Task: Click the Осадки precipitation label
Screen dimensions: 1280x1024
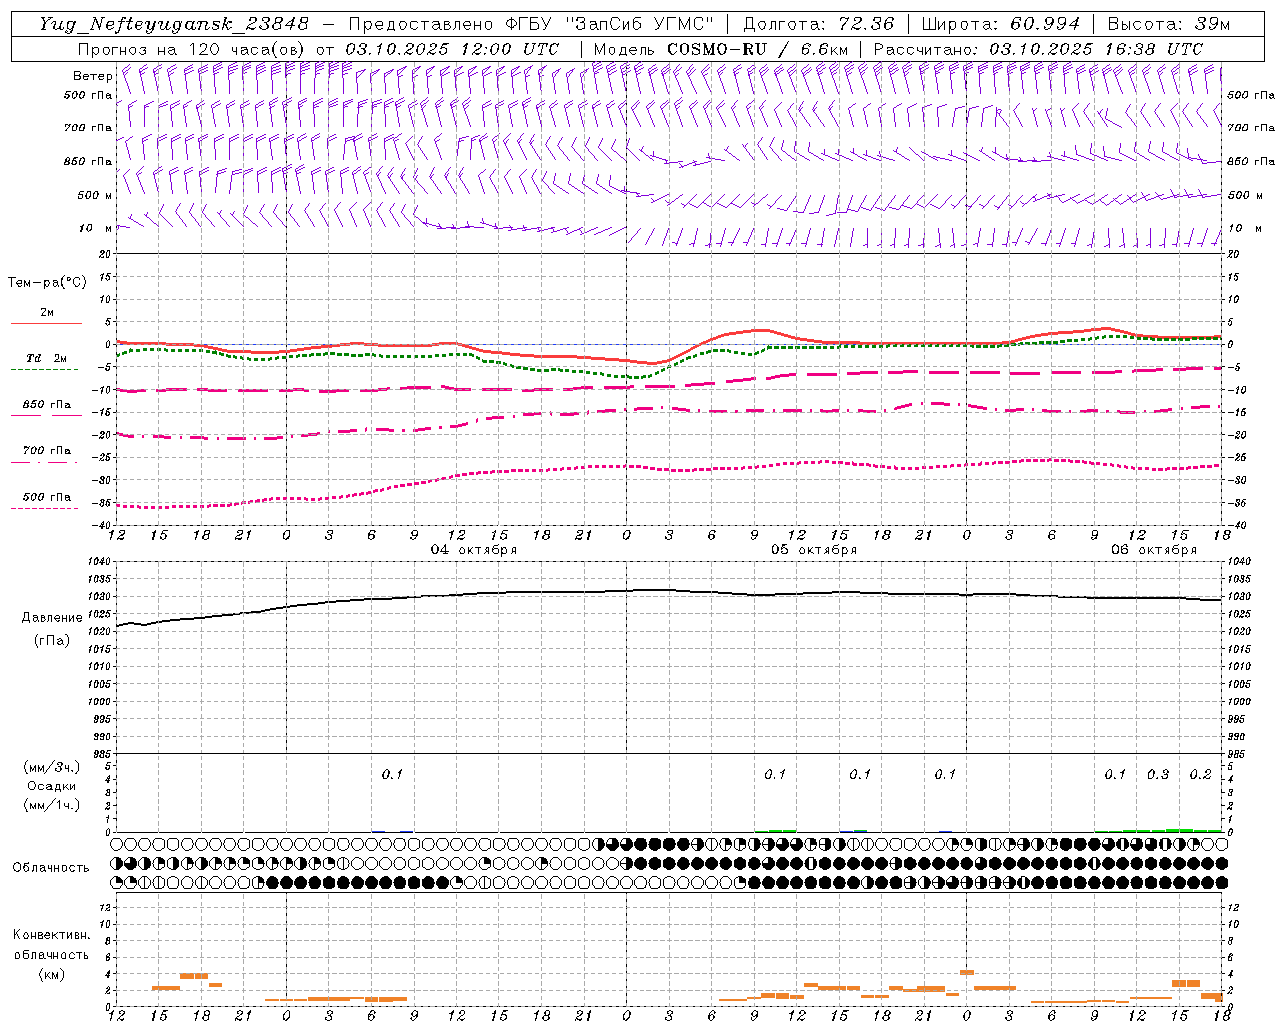Action: [x=52, y=786]
